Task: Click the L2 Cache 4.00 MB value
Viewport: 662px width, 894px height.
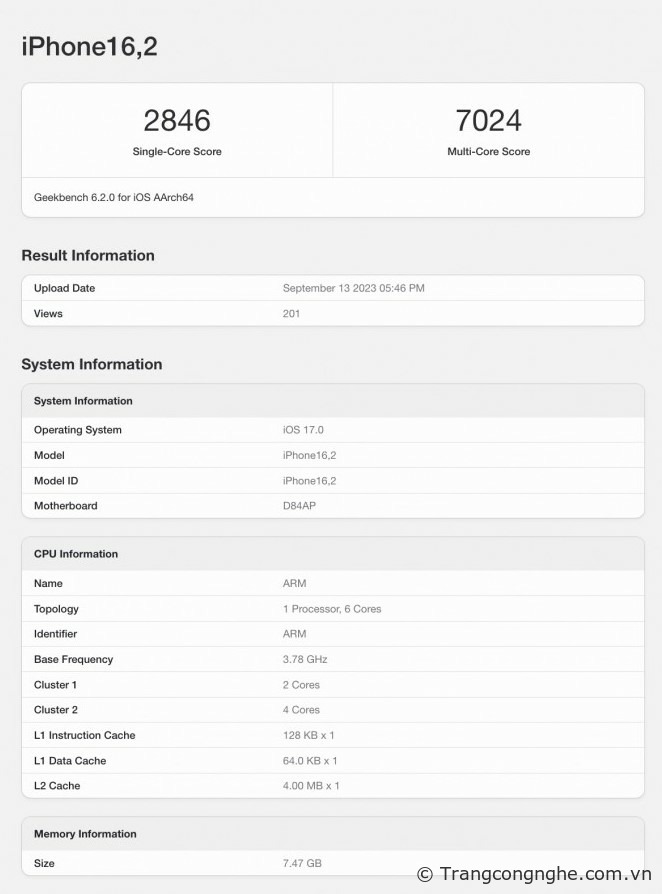Action: click(x=311, y=786)
